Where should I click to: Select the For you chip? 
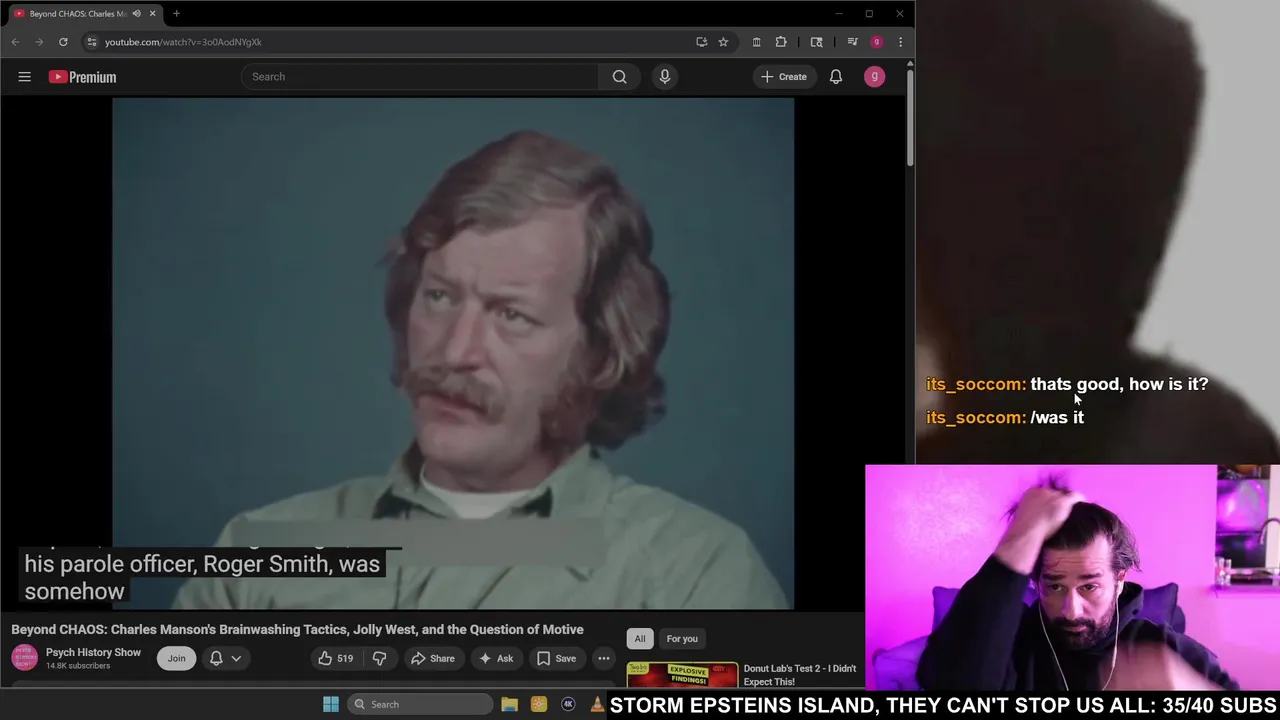(682, 639)
